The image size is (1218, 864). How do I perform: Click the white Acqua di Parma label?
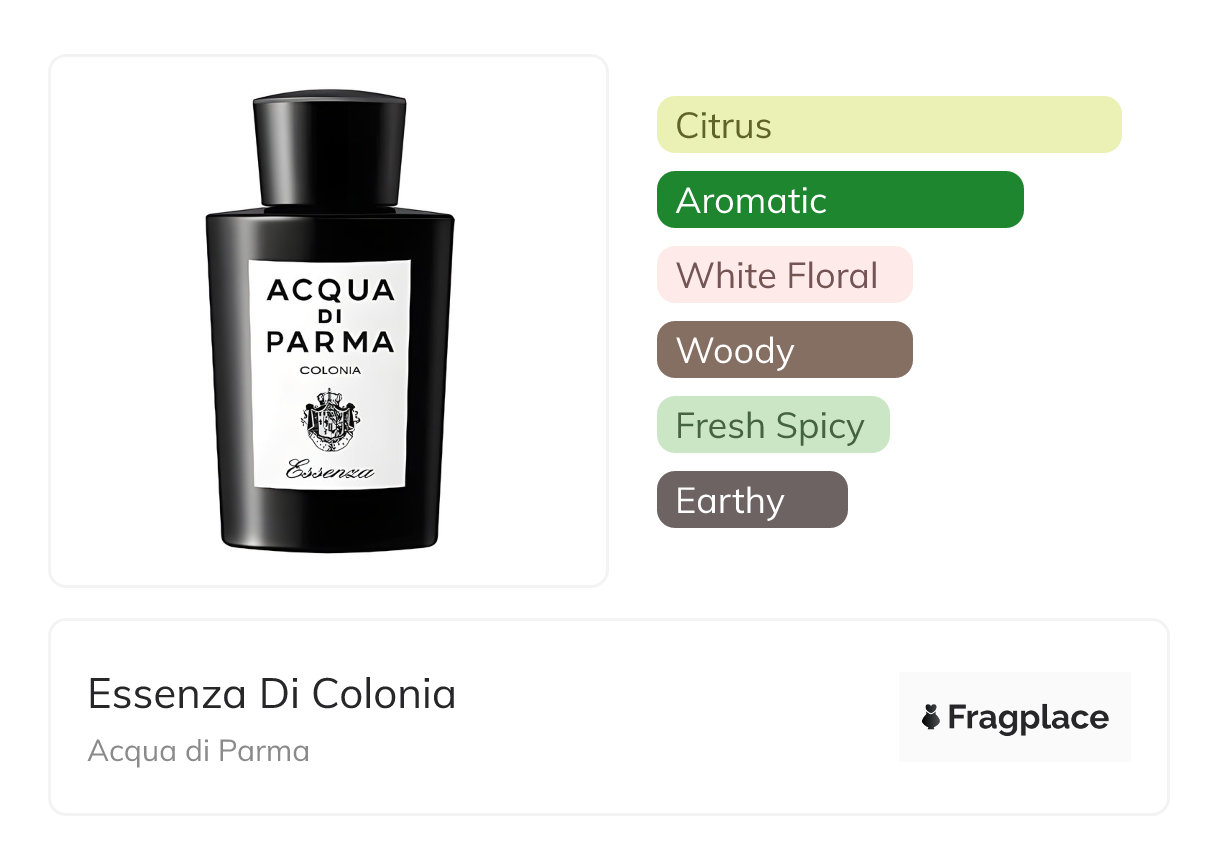coord(330,375)
